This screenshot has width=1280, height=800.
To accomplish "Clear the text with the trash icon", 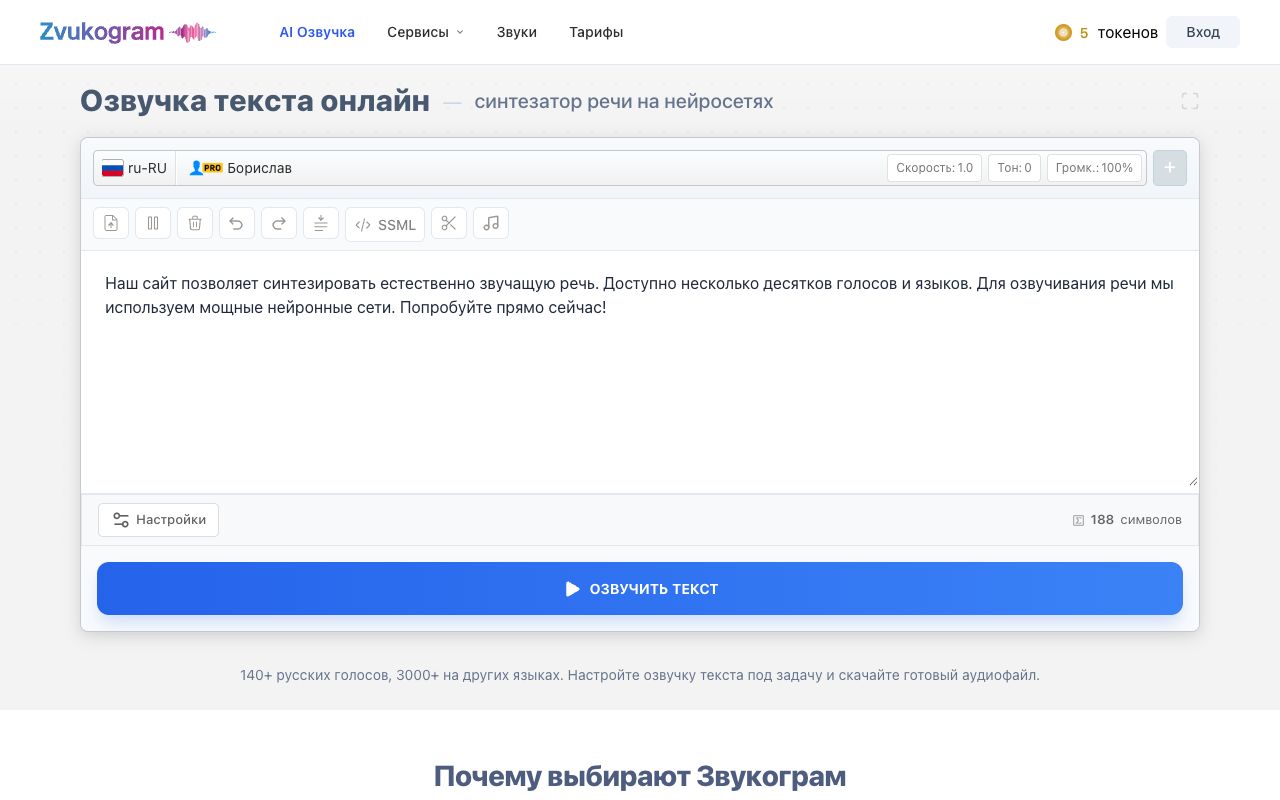I will (195, 223).
